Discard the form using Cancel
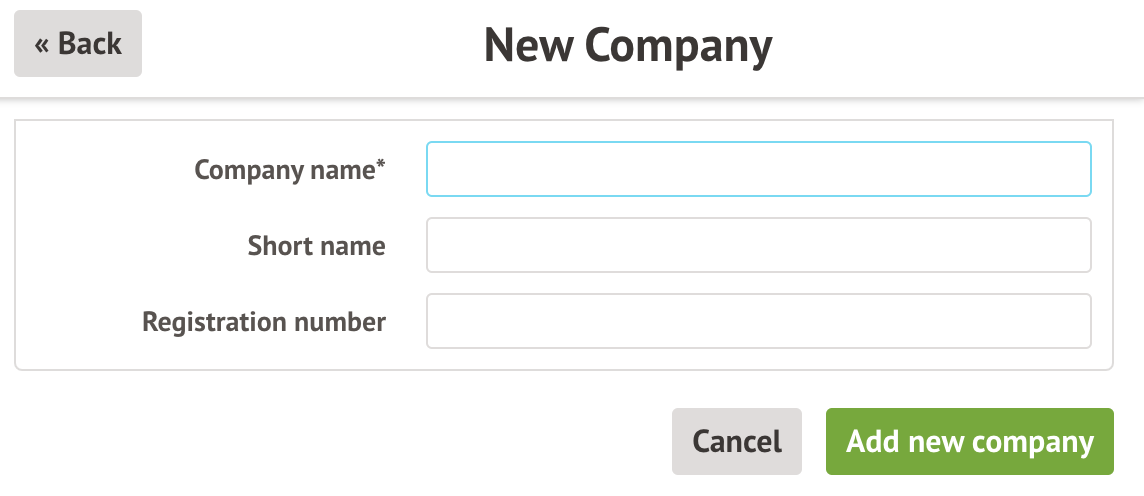Screen dimensions: 1144x496 736,441
